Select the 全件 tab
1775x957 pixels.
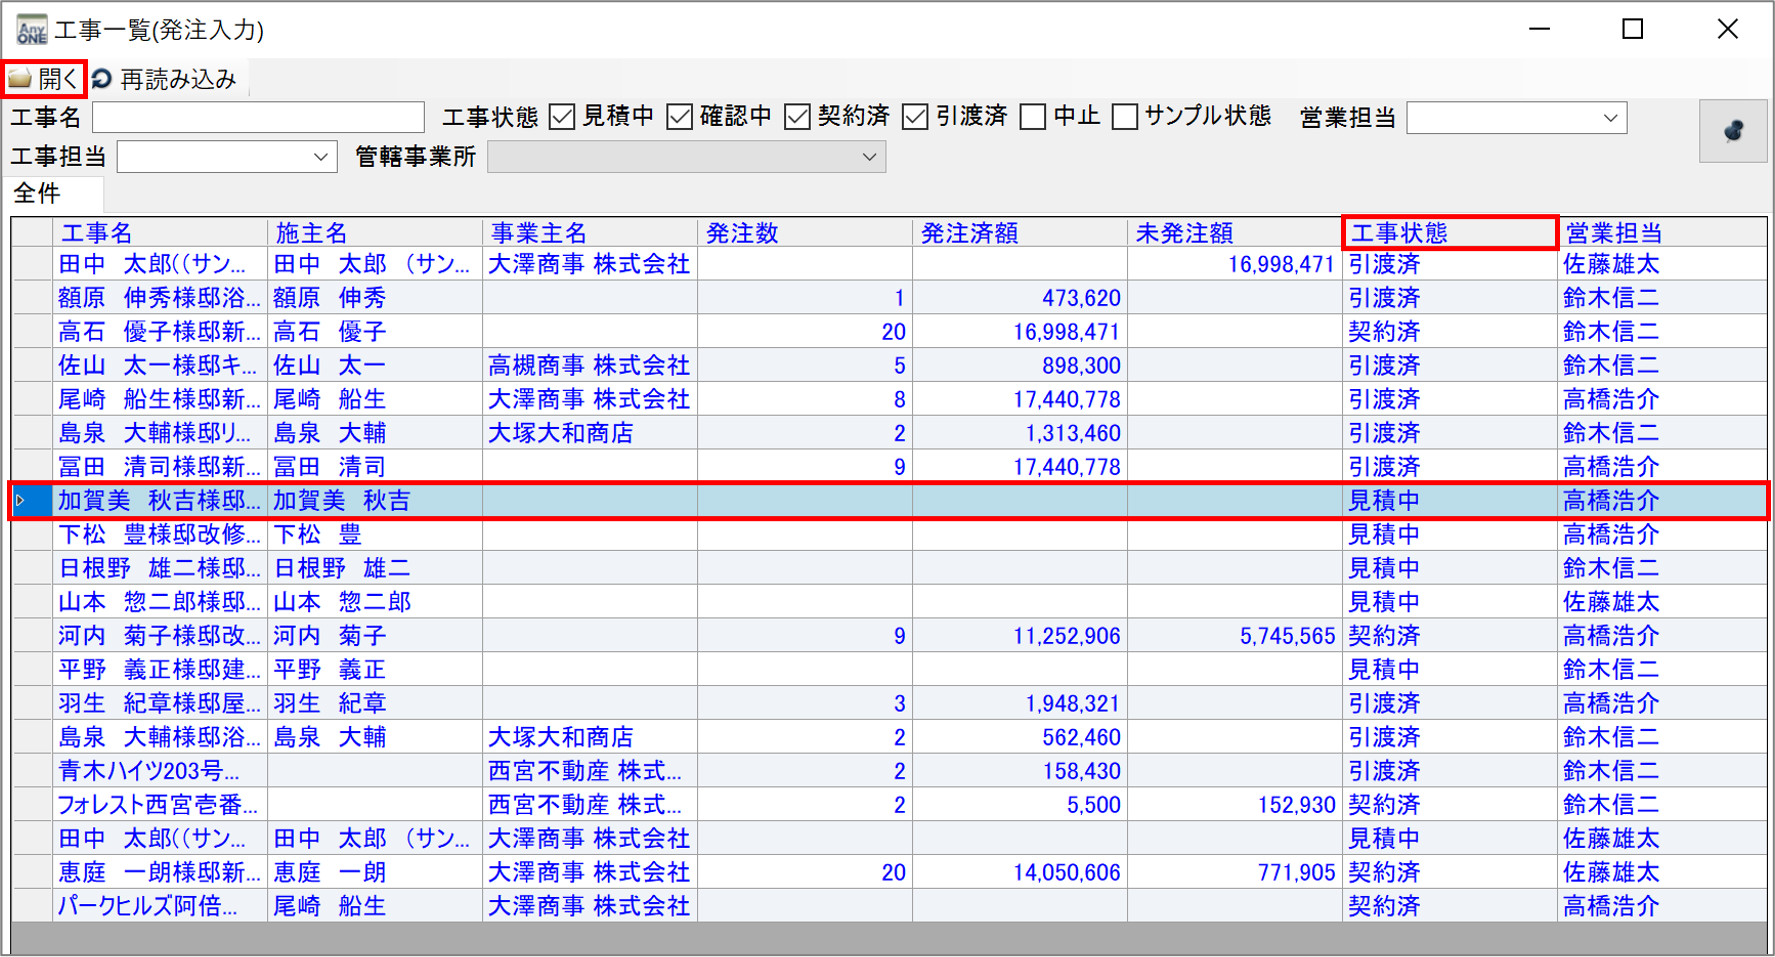pos(37,193)
